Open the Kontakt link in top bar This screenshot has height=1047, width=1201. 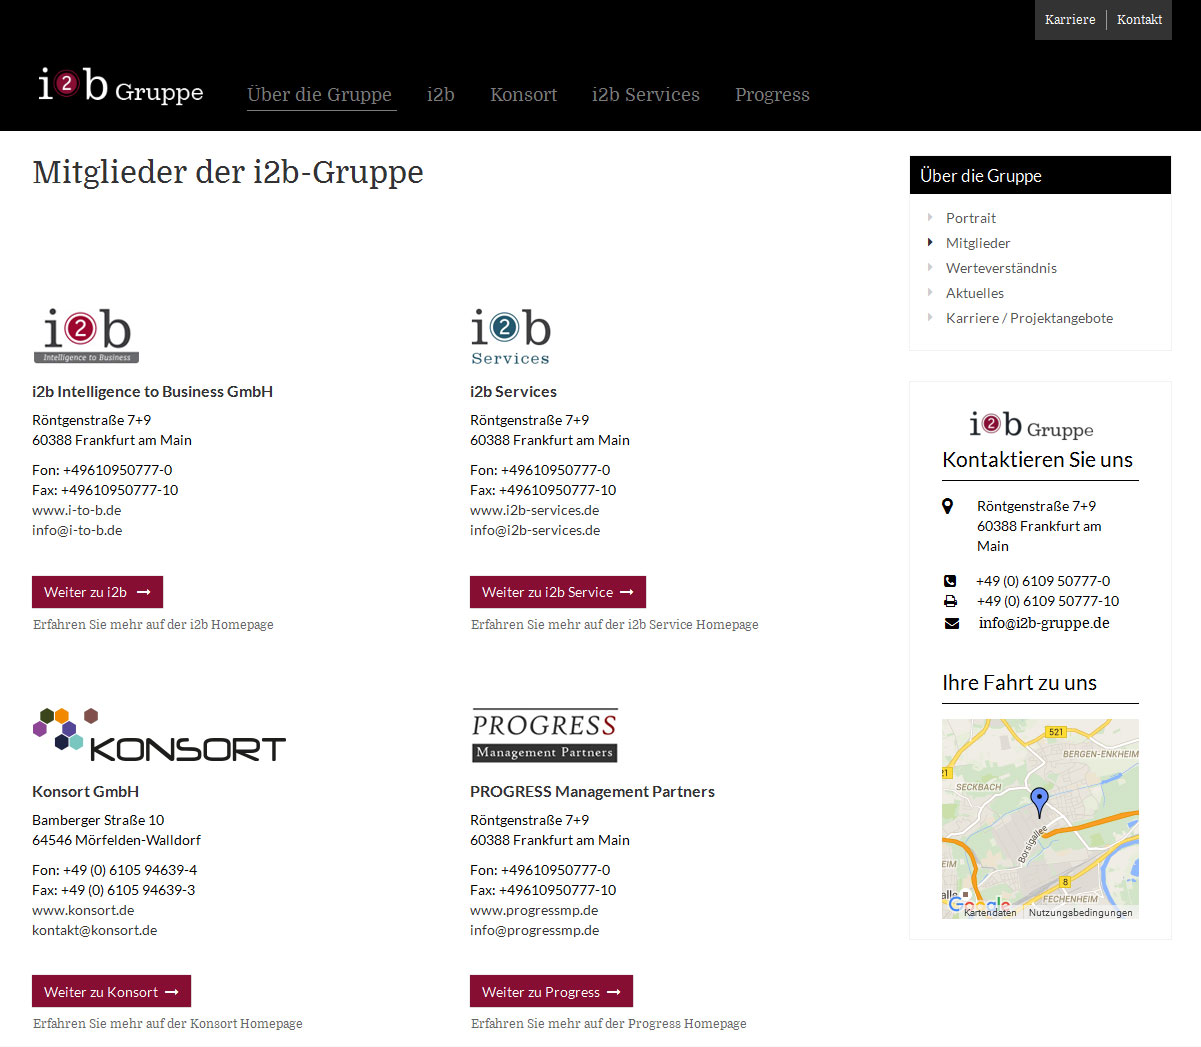(1139, 20)
